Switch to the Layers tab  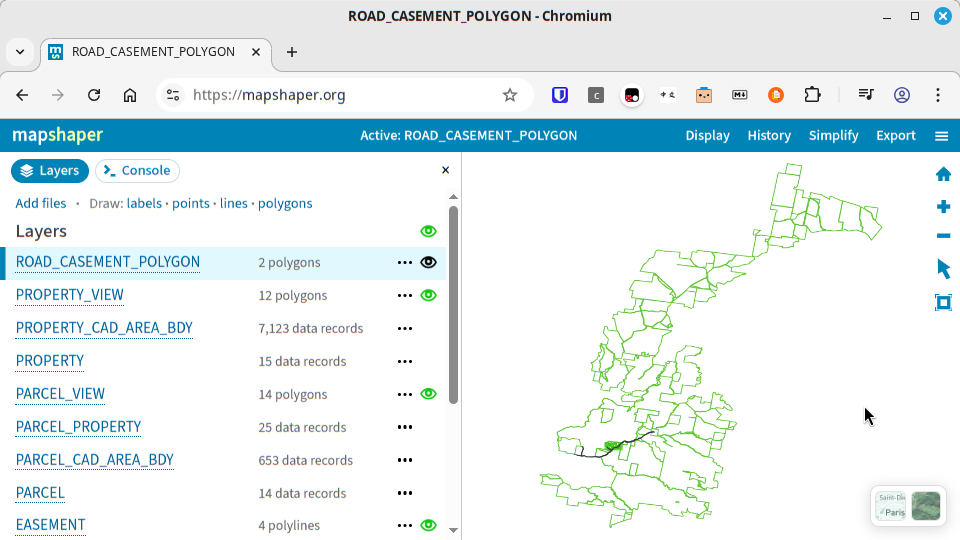[x=50, y=171]
